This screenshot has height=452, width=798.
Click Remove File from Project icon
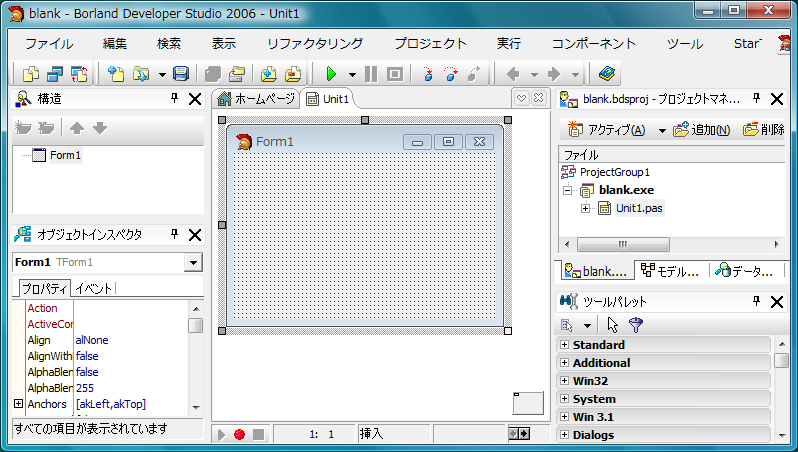click(293, 74)
